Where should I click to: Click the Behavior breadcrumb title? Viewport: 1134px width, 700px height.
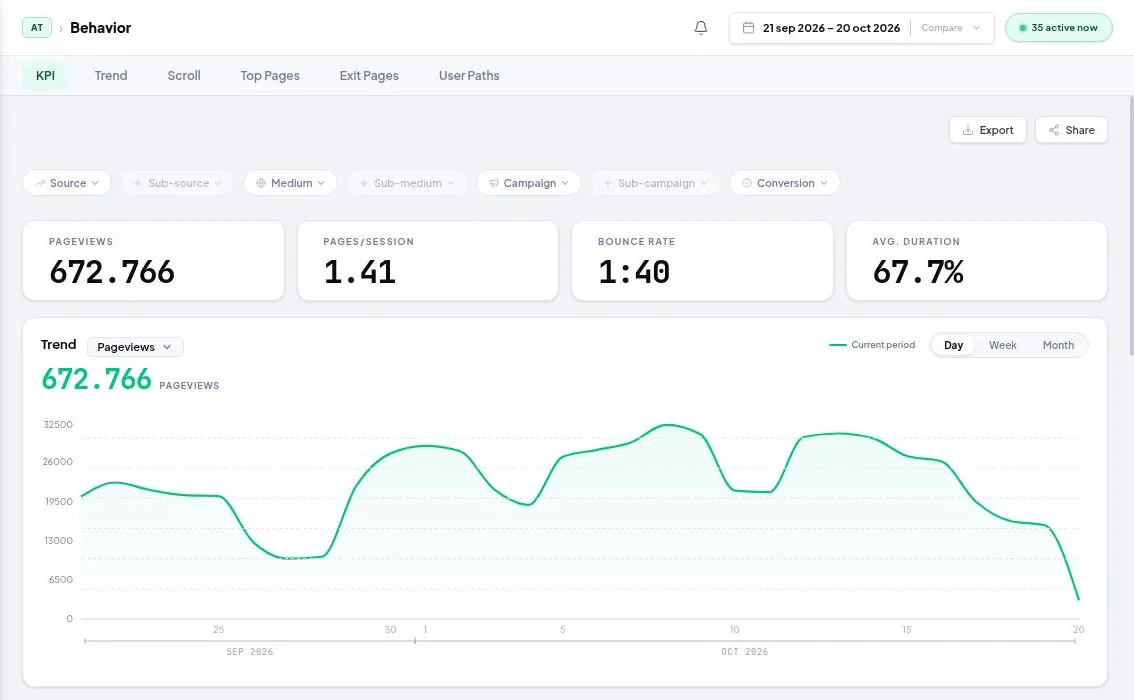pyautogui.click(x=101, y=27)
